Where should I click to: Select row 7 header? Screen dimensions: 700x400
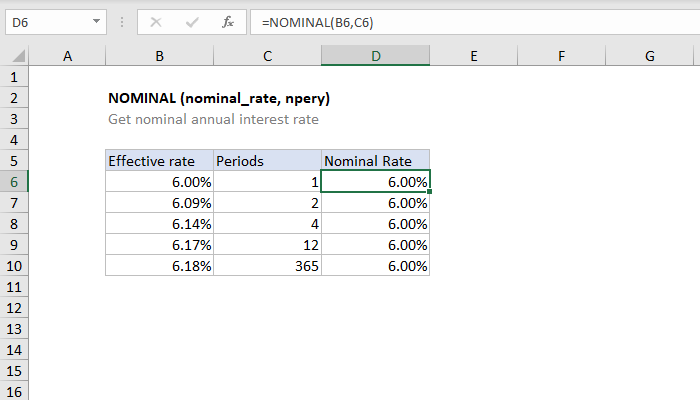[x=14, y=203]
